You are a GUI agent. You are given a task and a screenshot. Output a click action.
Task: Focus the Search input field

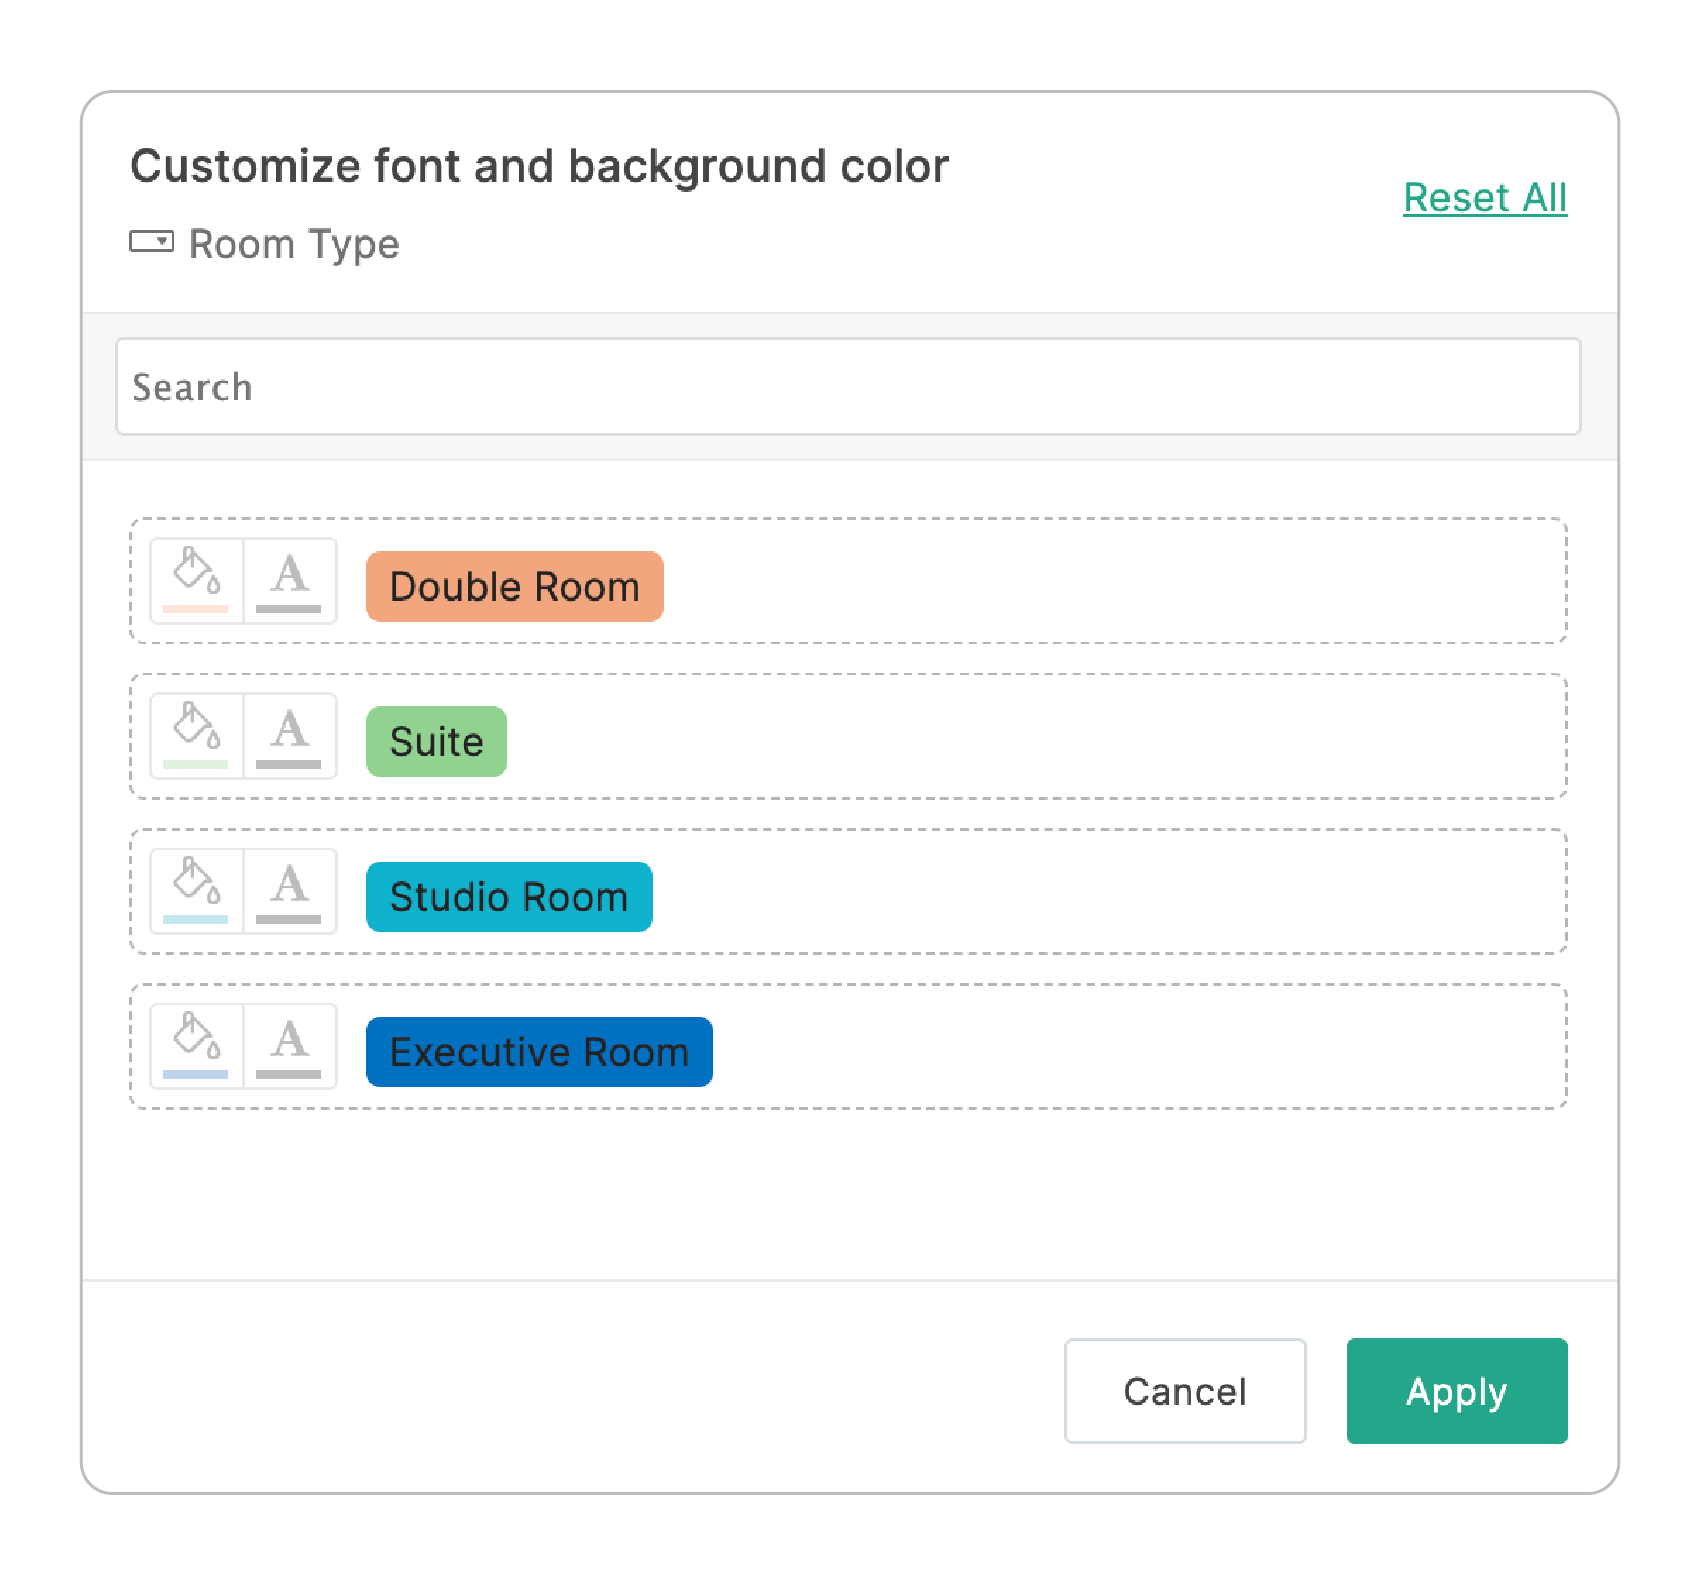[x=848, y=386]
